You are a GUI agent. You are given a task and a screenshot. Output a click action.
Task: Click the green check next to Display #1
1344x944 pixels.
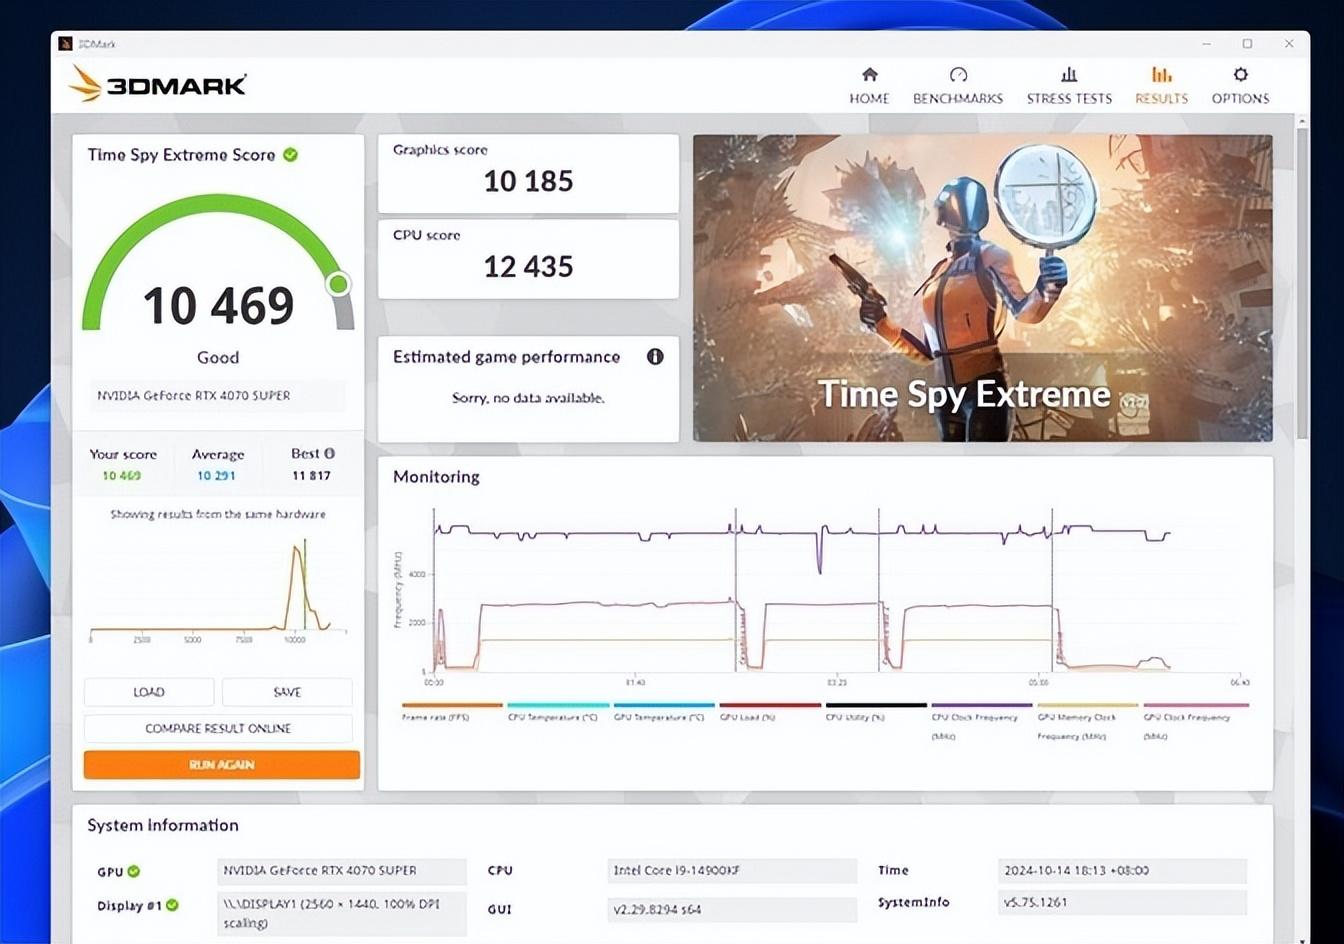coord(172,905)
